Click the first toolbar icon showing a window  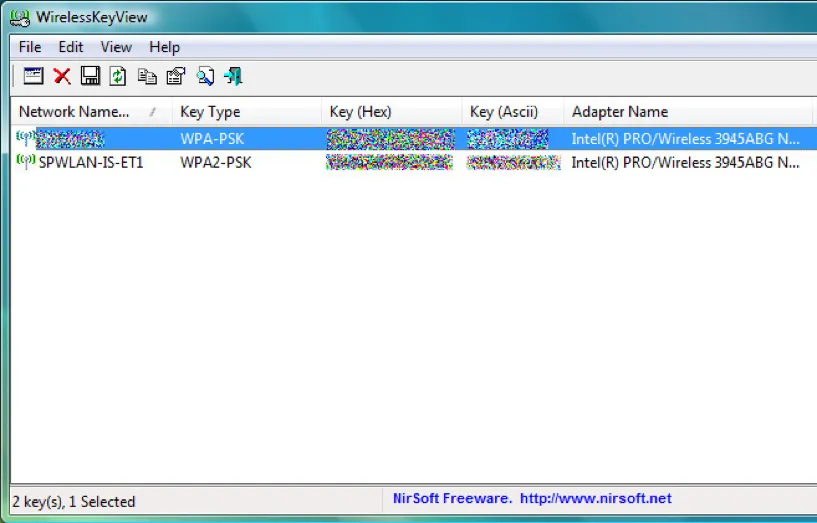(x=33, y=76)
